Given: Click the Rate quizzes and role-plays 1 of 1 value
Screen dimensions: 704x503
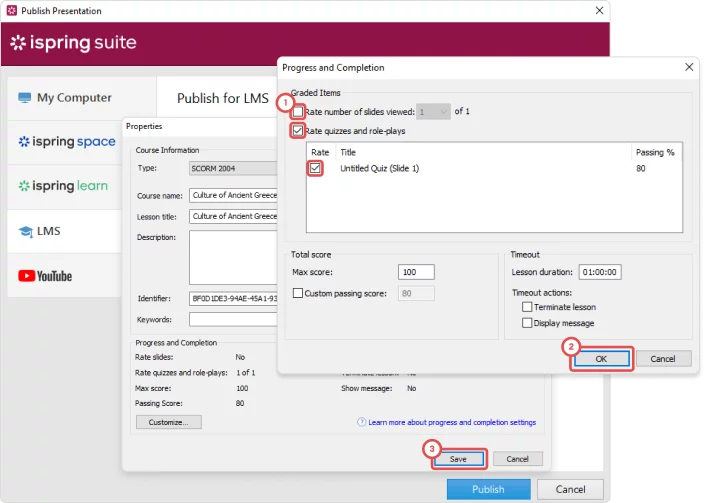Looking at the screenshot, I should [x=246, y=373].
